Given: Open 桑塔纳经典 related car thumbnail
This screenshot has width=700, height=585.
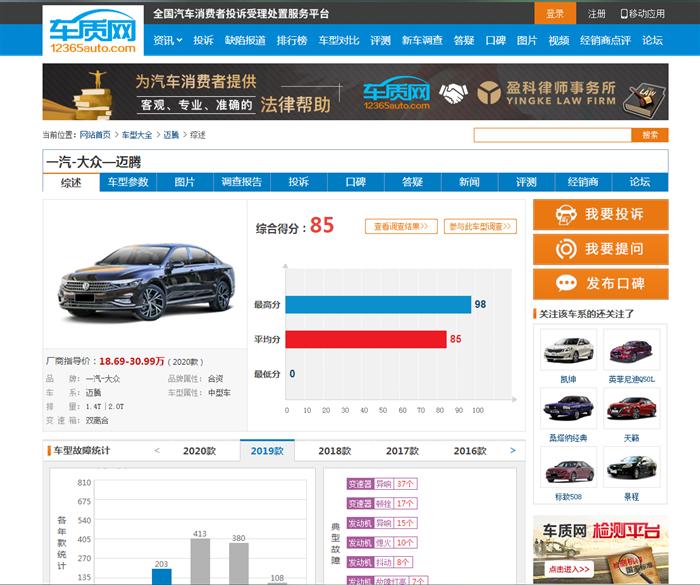Looking at the screenshot, I should (x=568, y=408).
